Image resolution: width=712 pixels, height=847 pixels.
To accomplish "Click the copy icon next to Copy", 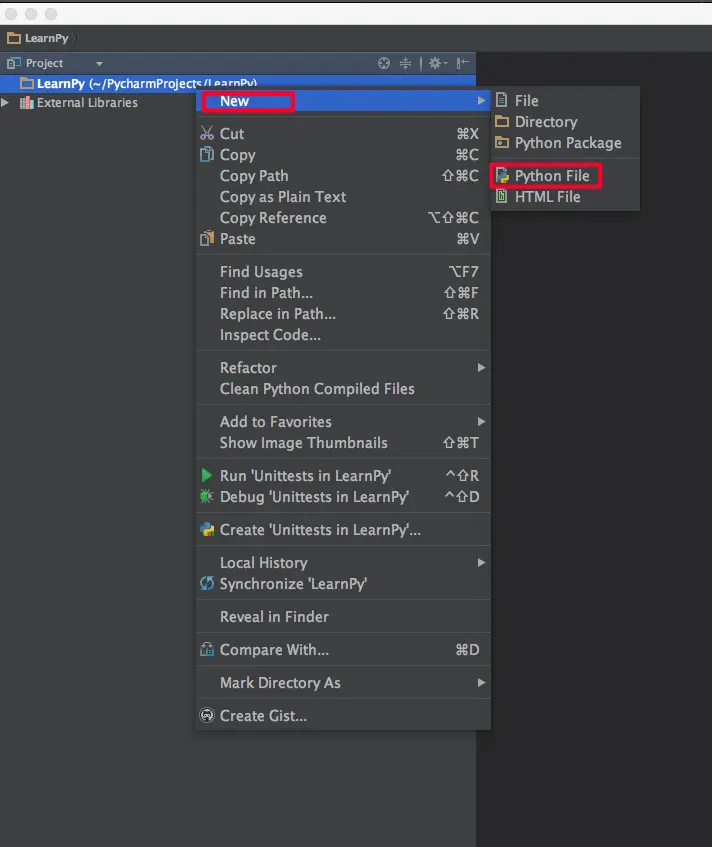I will 207,154.
